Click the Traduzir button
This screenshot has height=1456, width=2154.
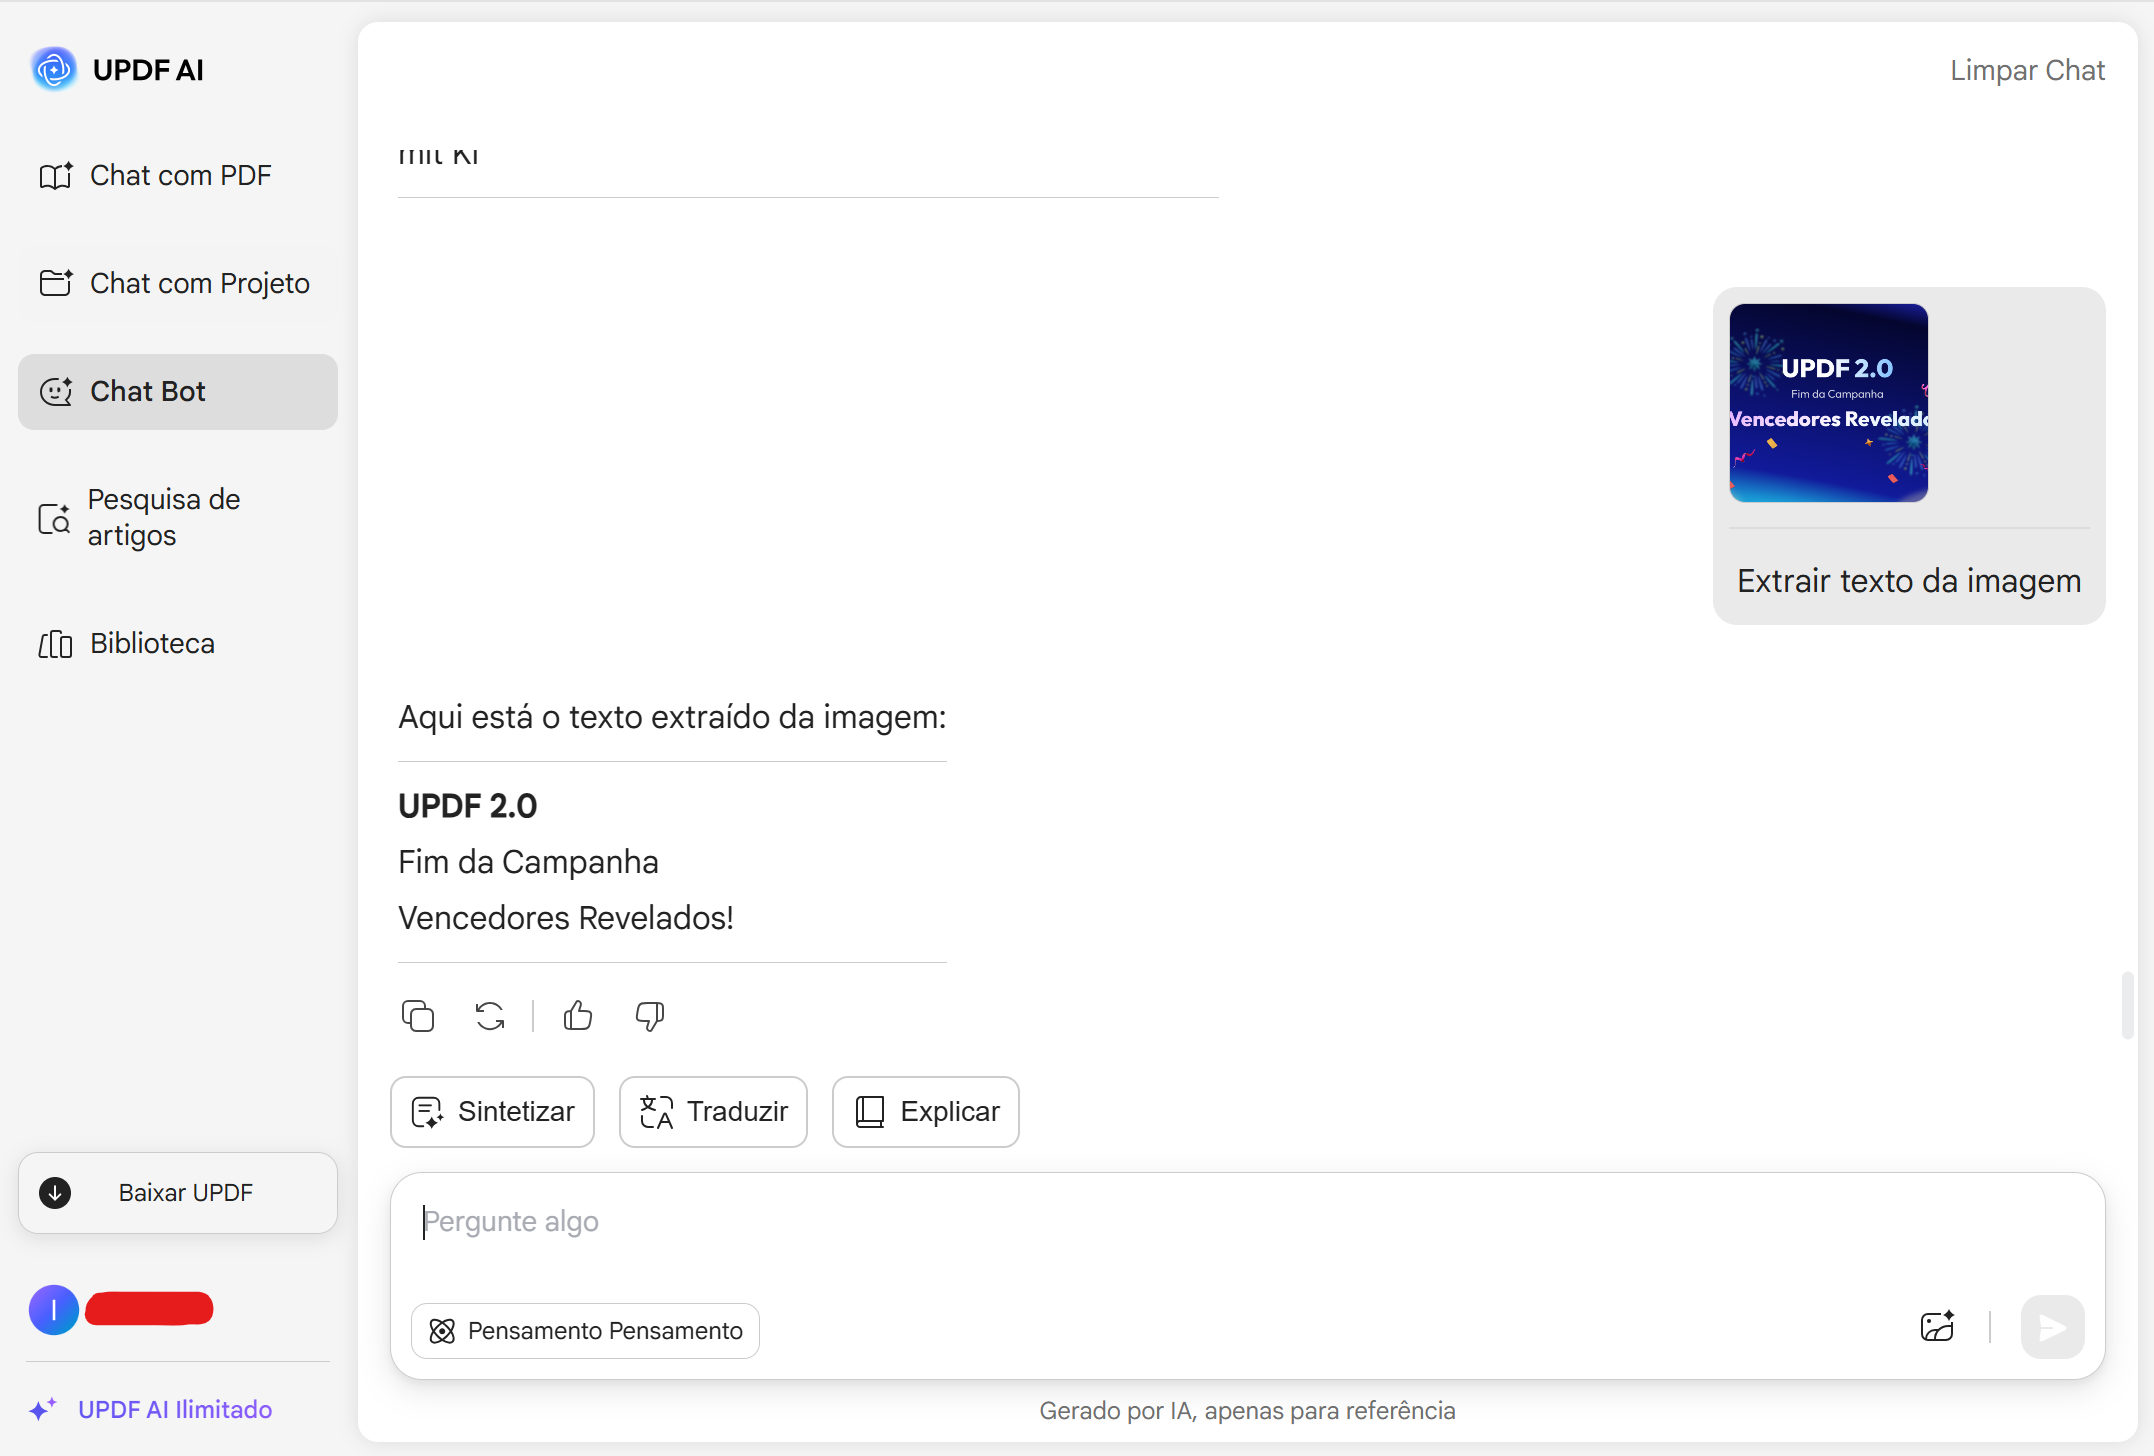[713, 1111]
